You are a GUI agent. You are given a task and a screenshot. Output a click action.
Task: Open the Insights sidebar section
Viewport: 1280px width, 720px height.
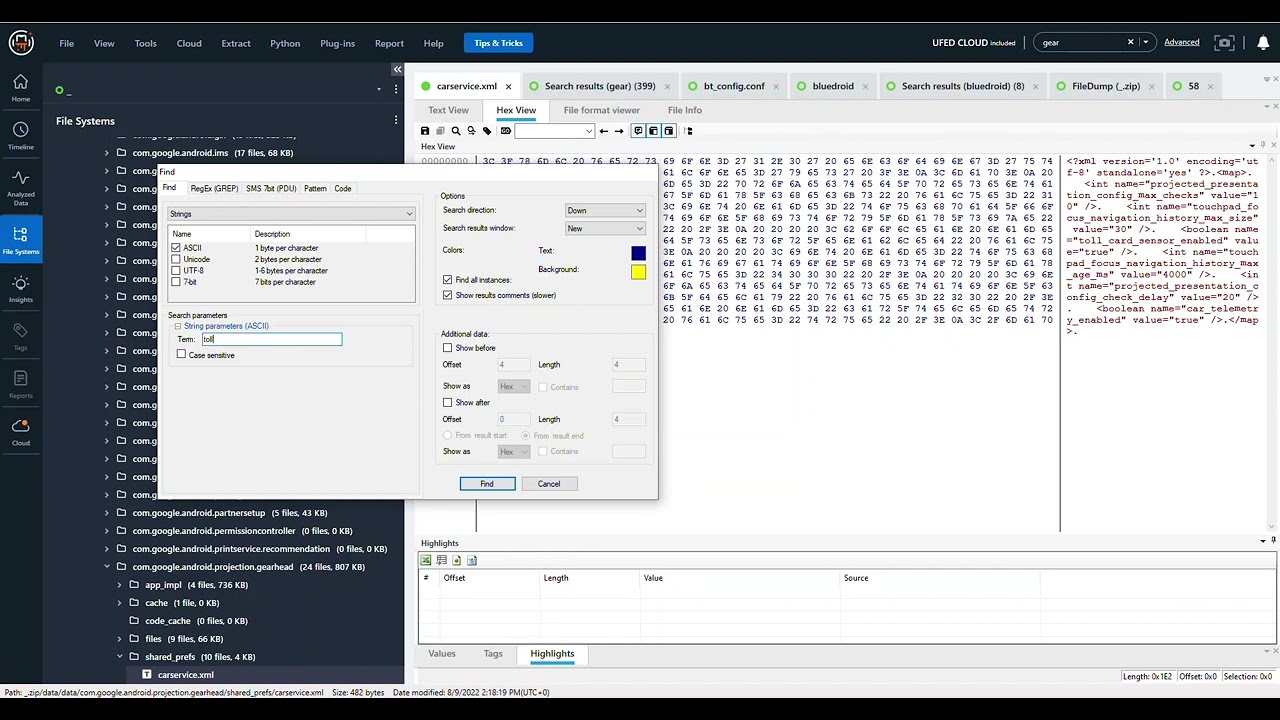(x=20, y=289)
